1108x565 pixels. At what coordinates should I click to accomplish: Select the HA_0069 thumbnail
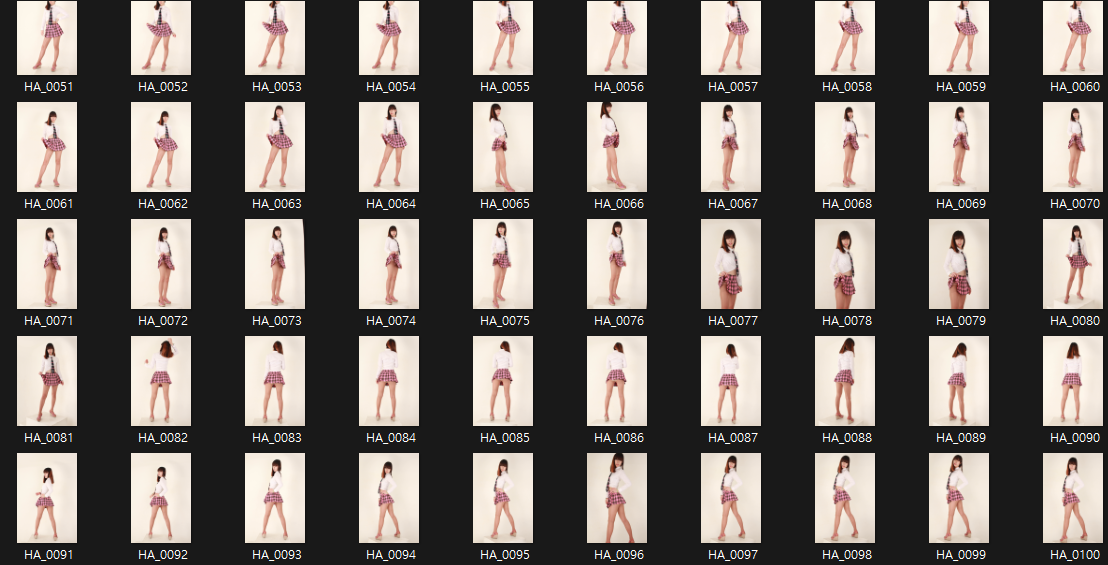[959, 147]
